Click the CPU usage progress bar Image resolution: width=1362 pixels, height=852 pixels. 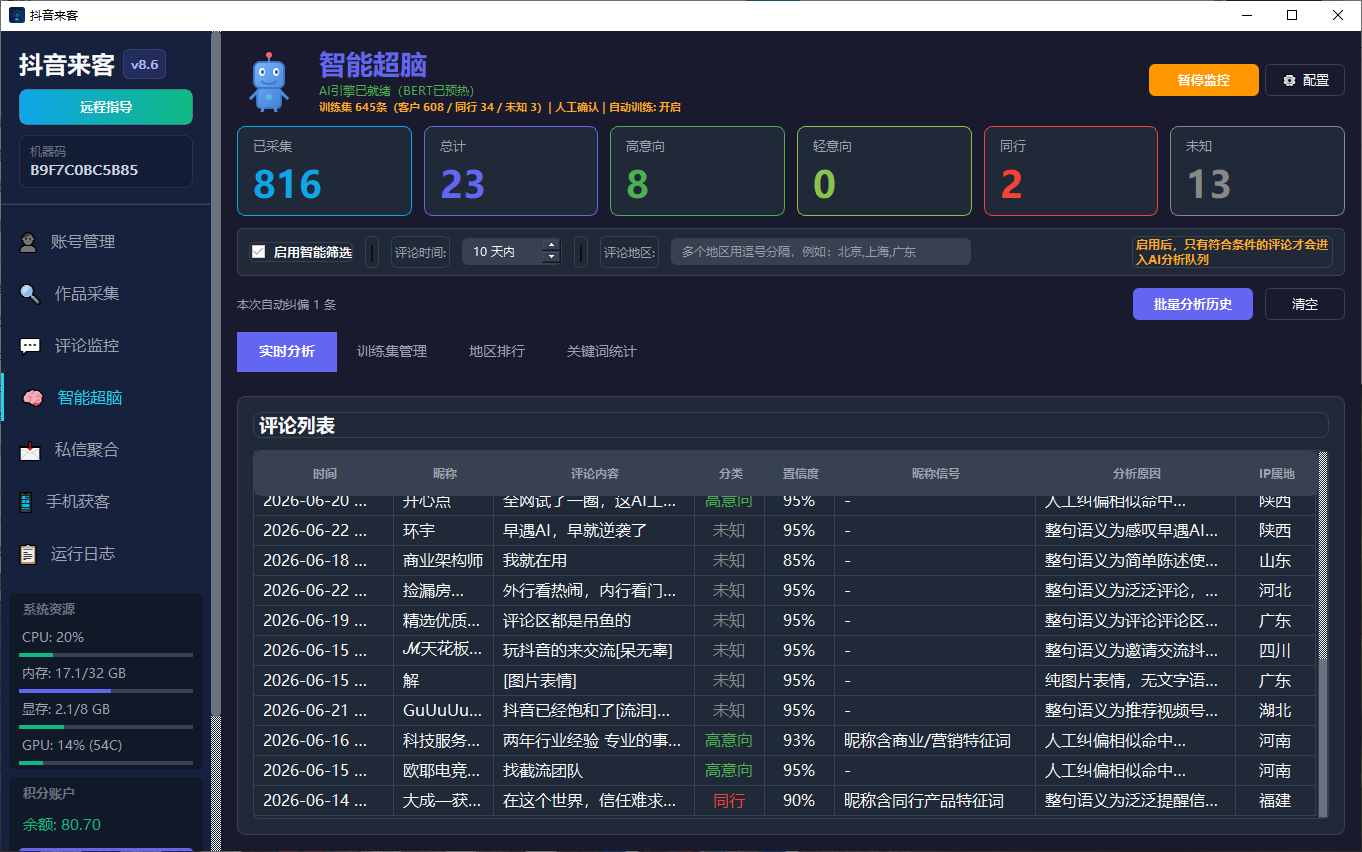click(106, 655)
